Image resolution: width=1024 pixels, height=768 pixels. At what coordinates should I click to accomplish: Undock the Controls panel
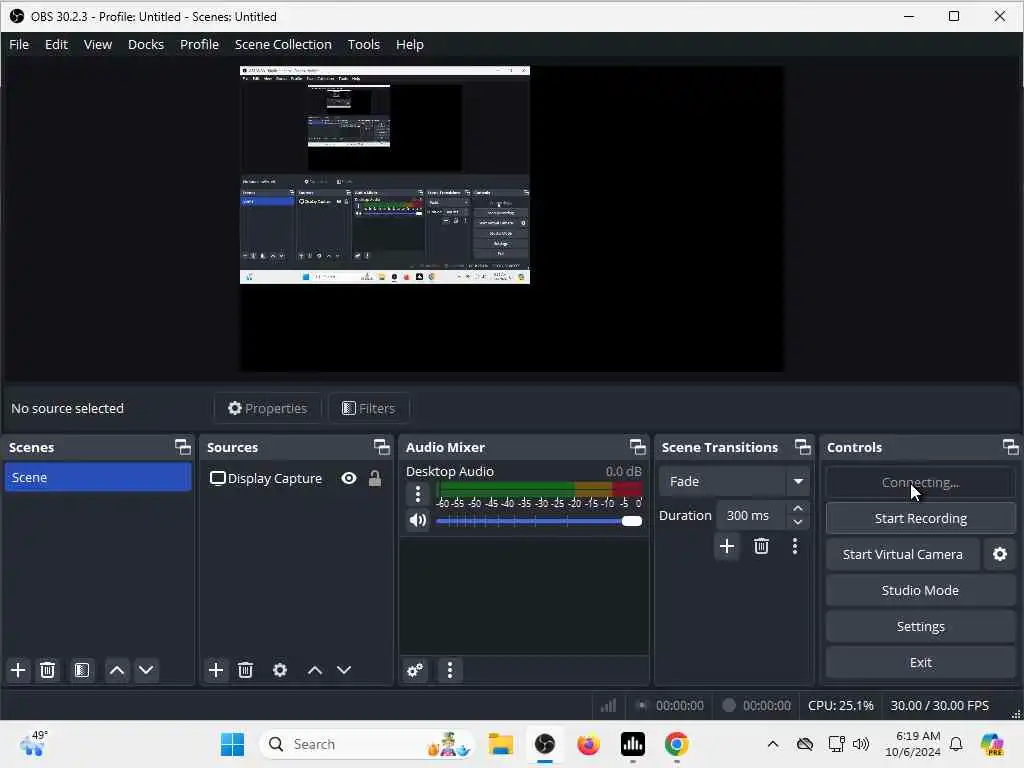click(1010, 447)
